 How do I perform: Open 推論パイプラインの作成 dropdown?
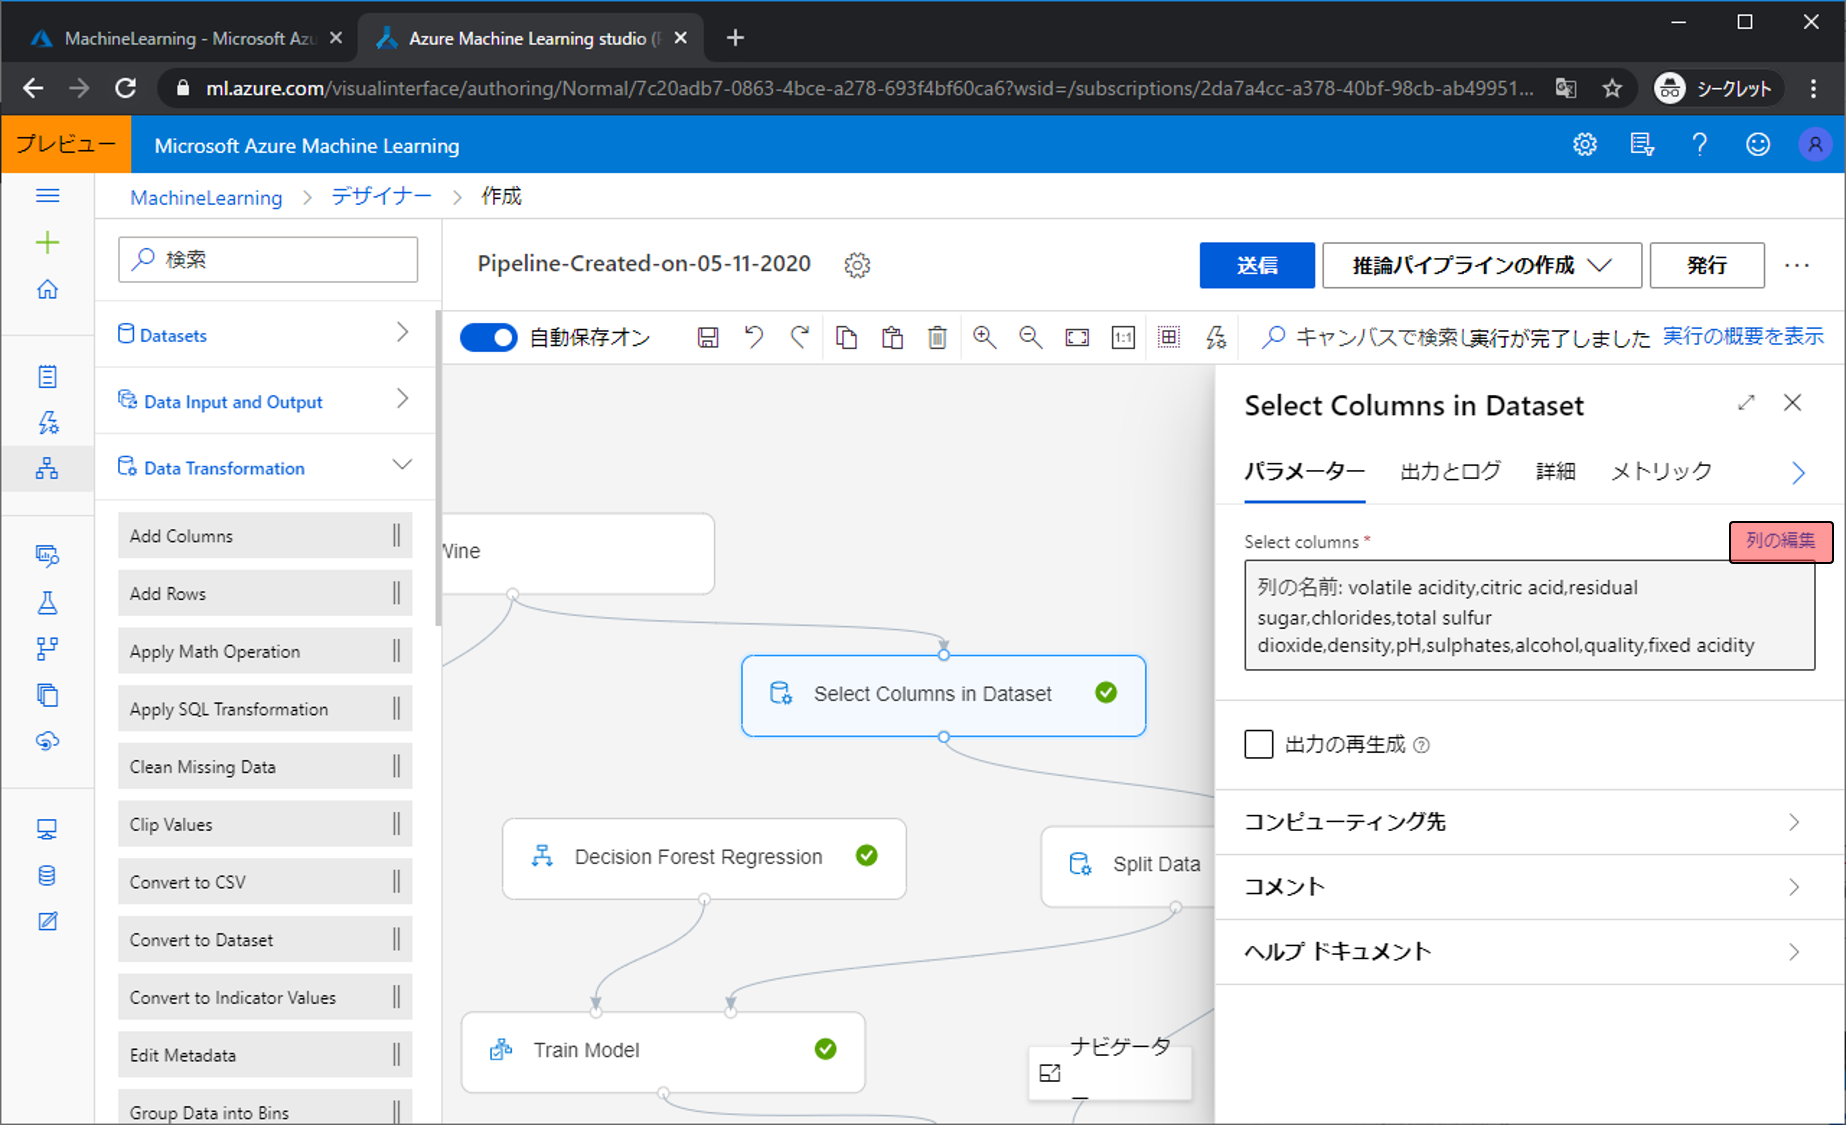(1481, 265)
